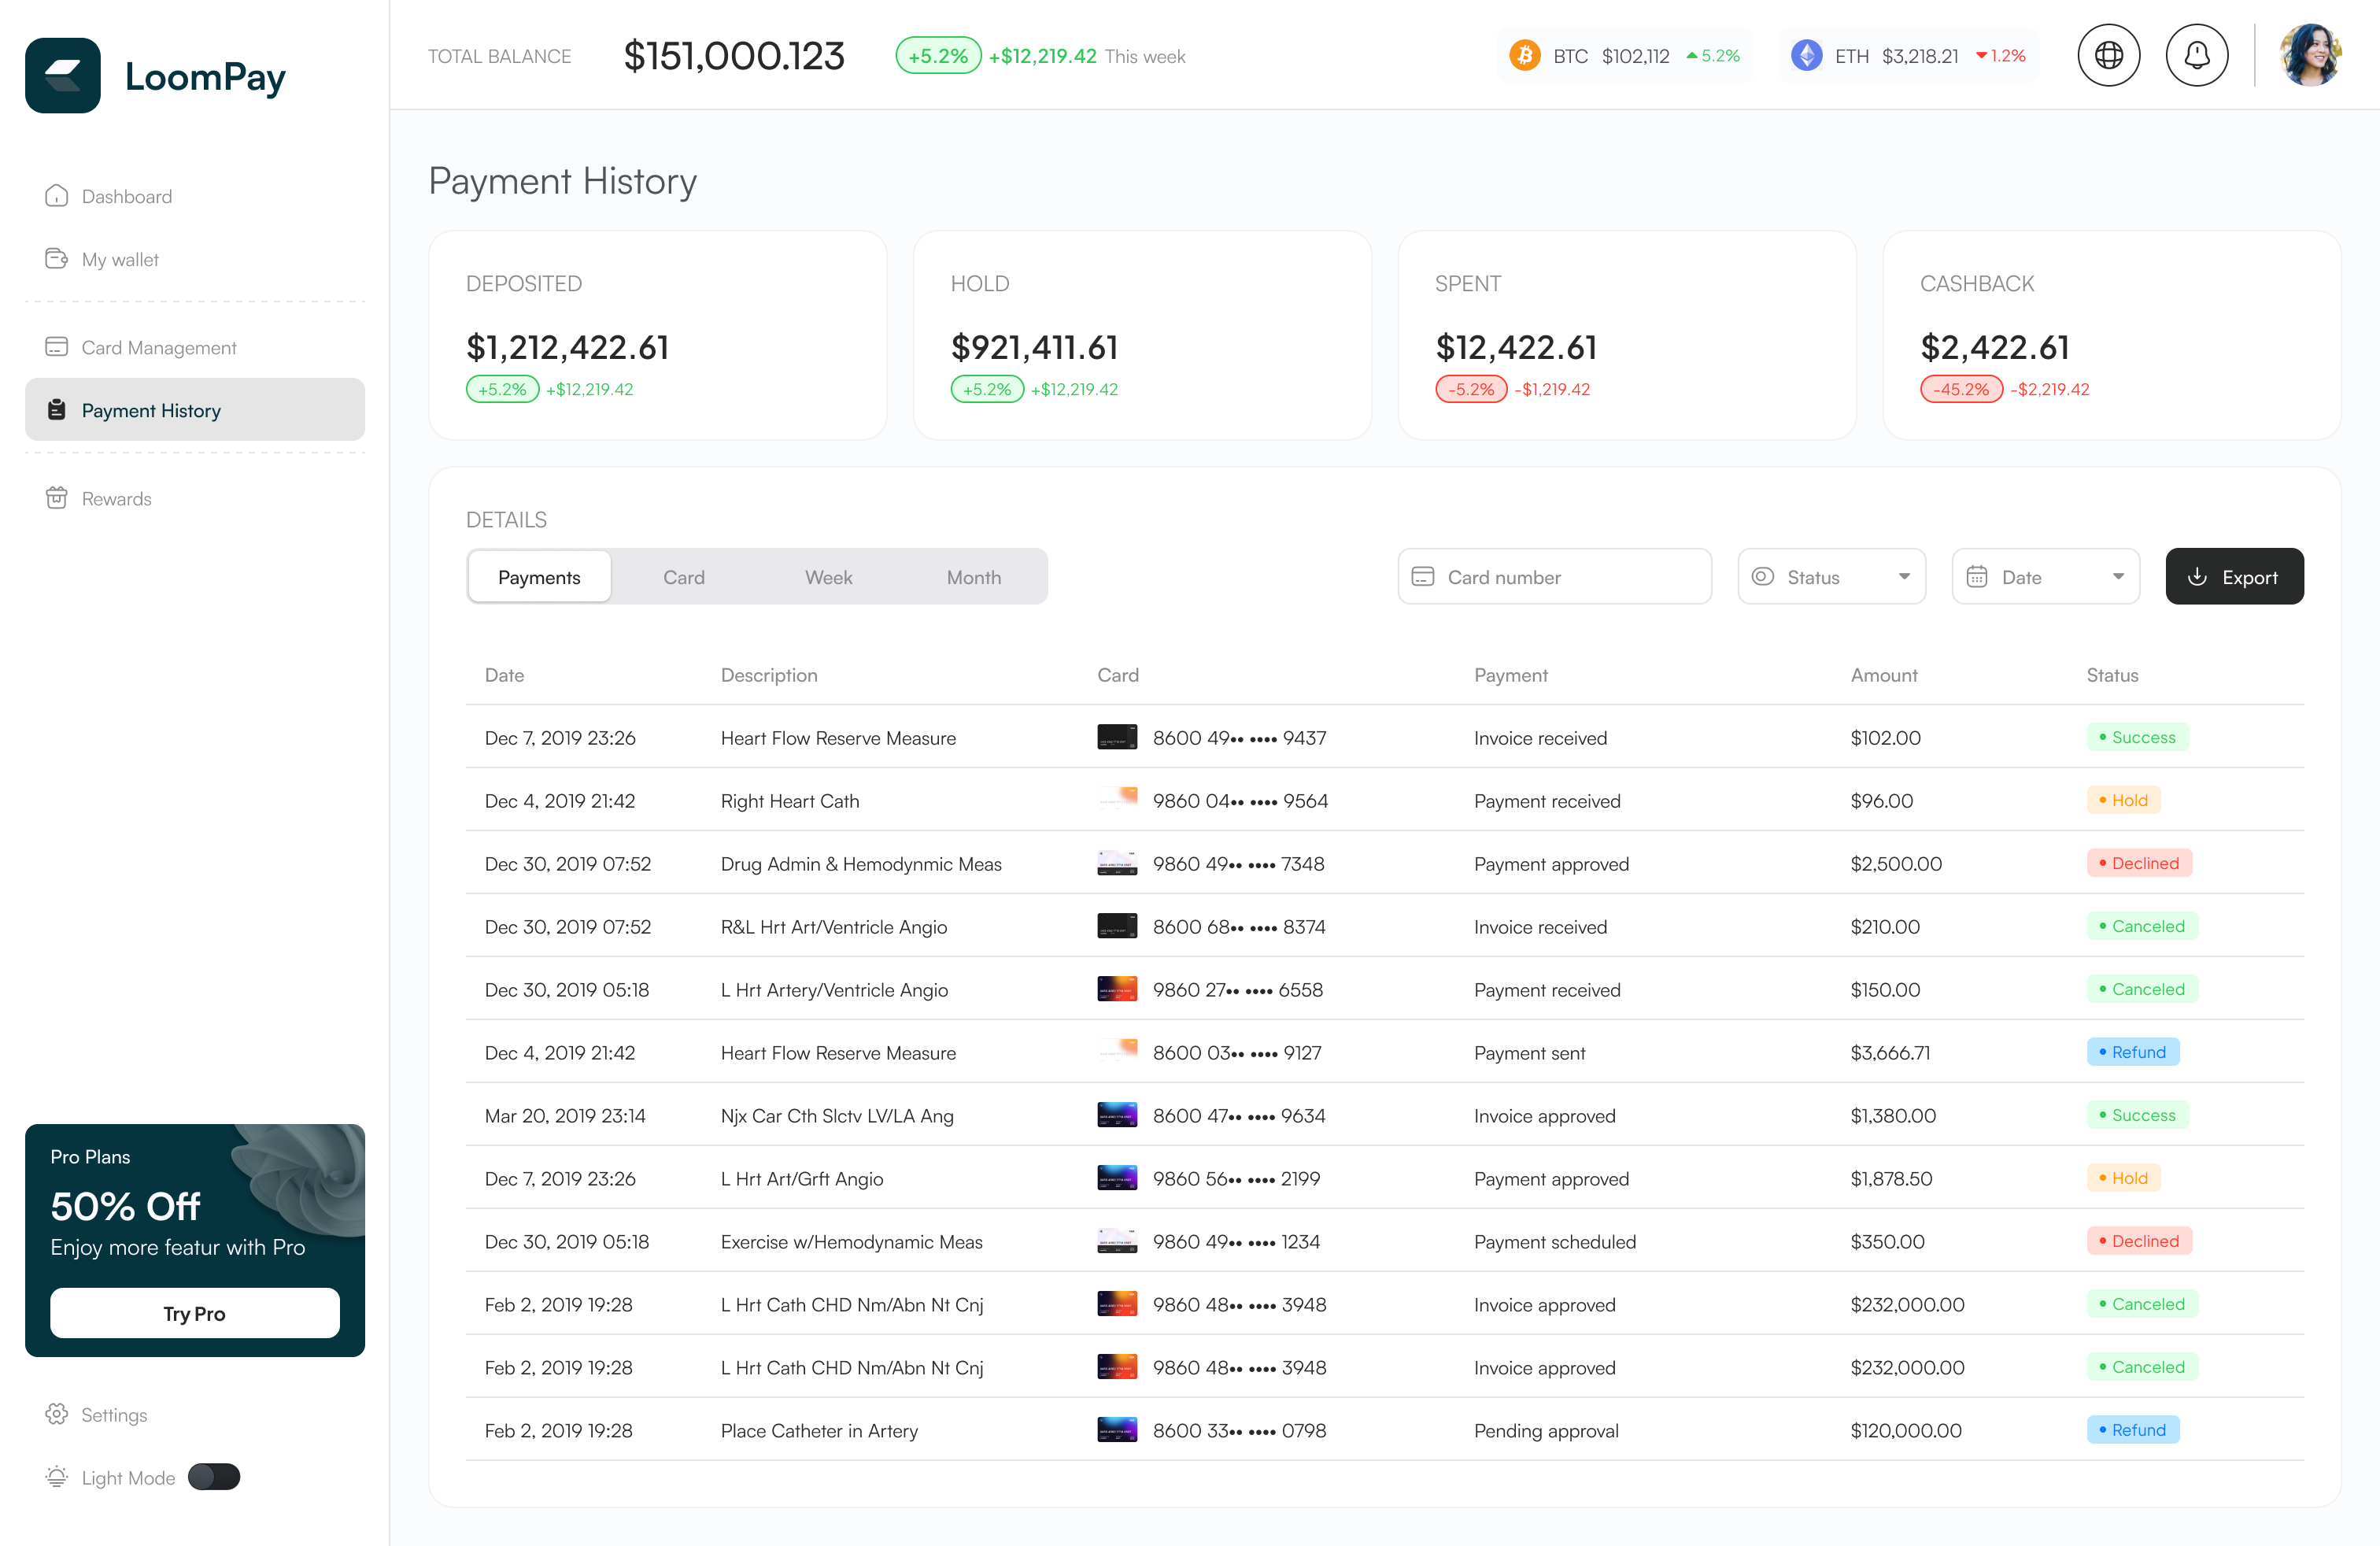Click the Try Pro button
This screenshot has width=2380, height=1546.
click(x=195, y=1313)
